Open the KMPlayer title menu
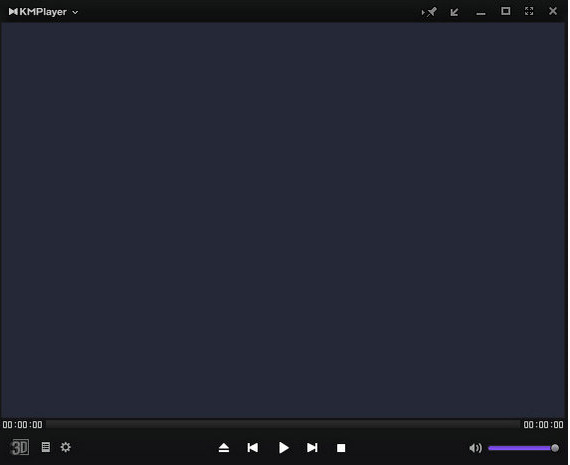The height and width of the screenshot is (465, 570). pos(43,12)
